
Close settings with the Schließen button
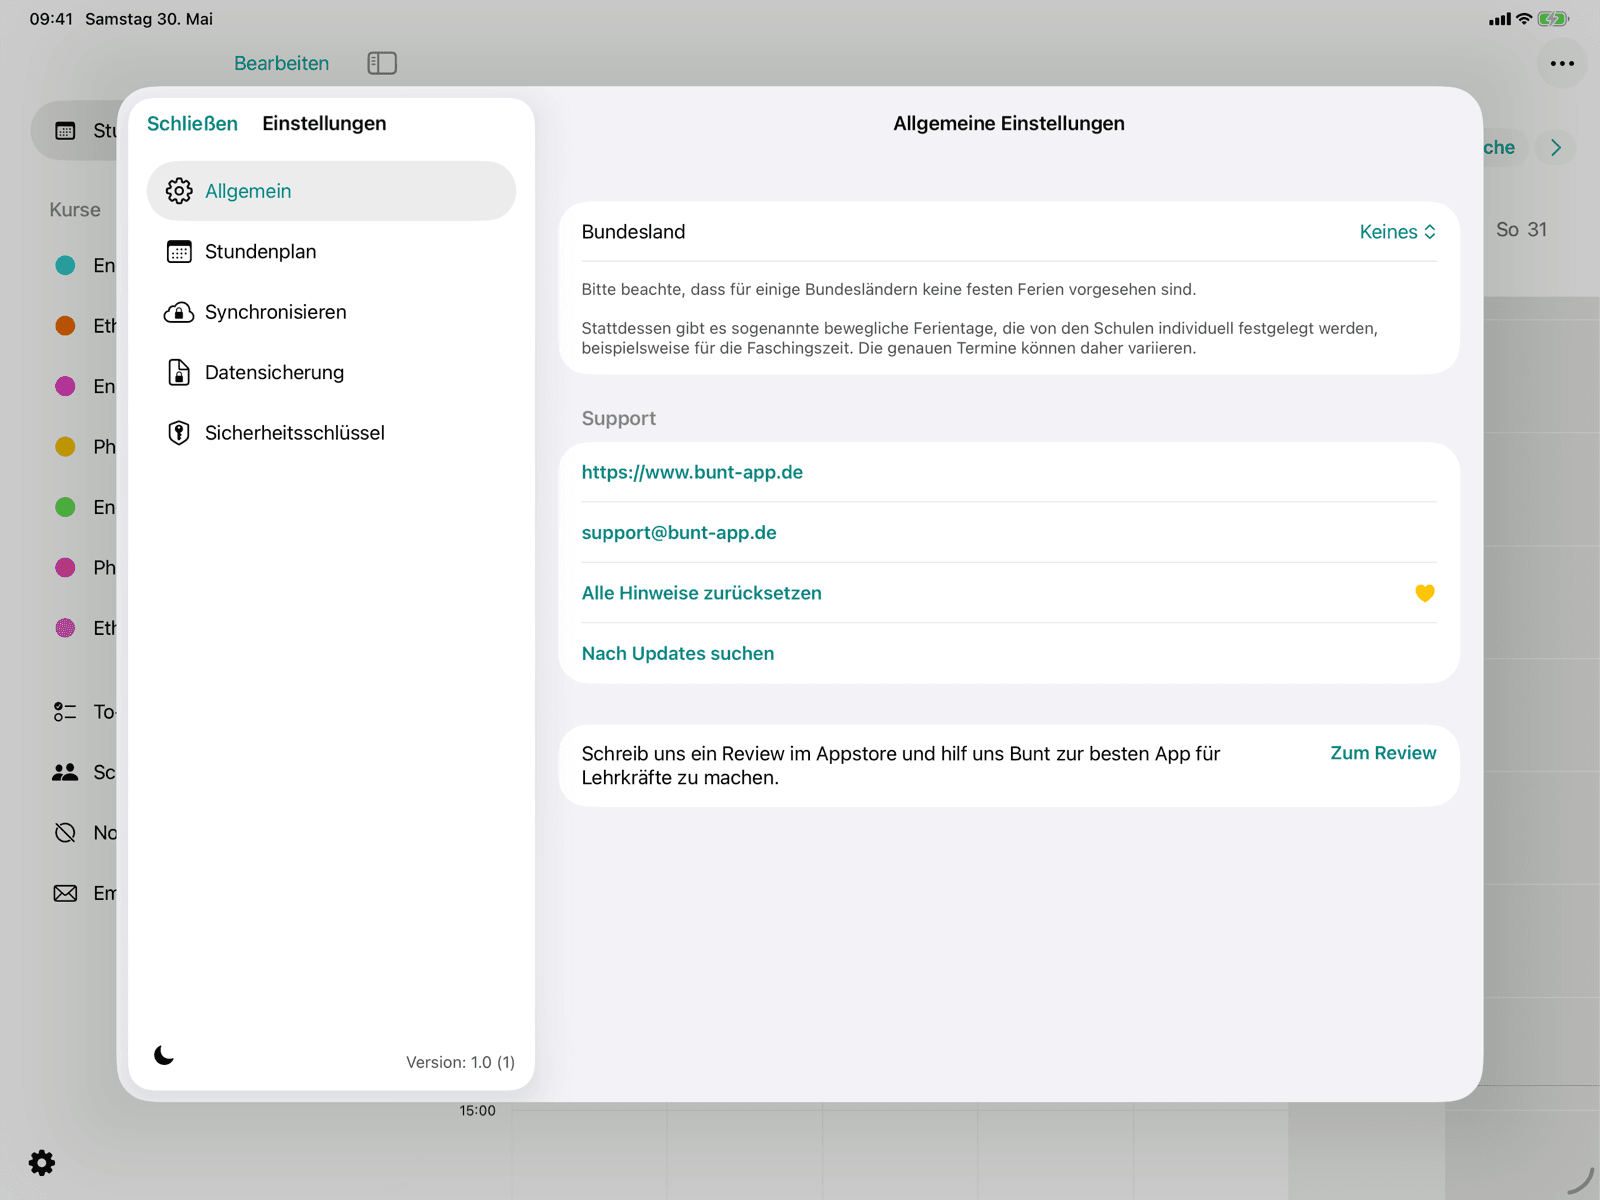point(192,124)
